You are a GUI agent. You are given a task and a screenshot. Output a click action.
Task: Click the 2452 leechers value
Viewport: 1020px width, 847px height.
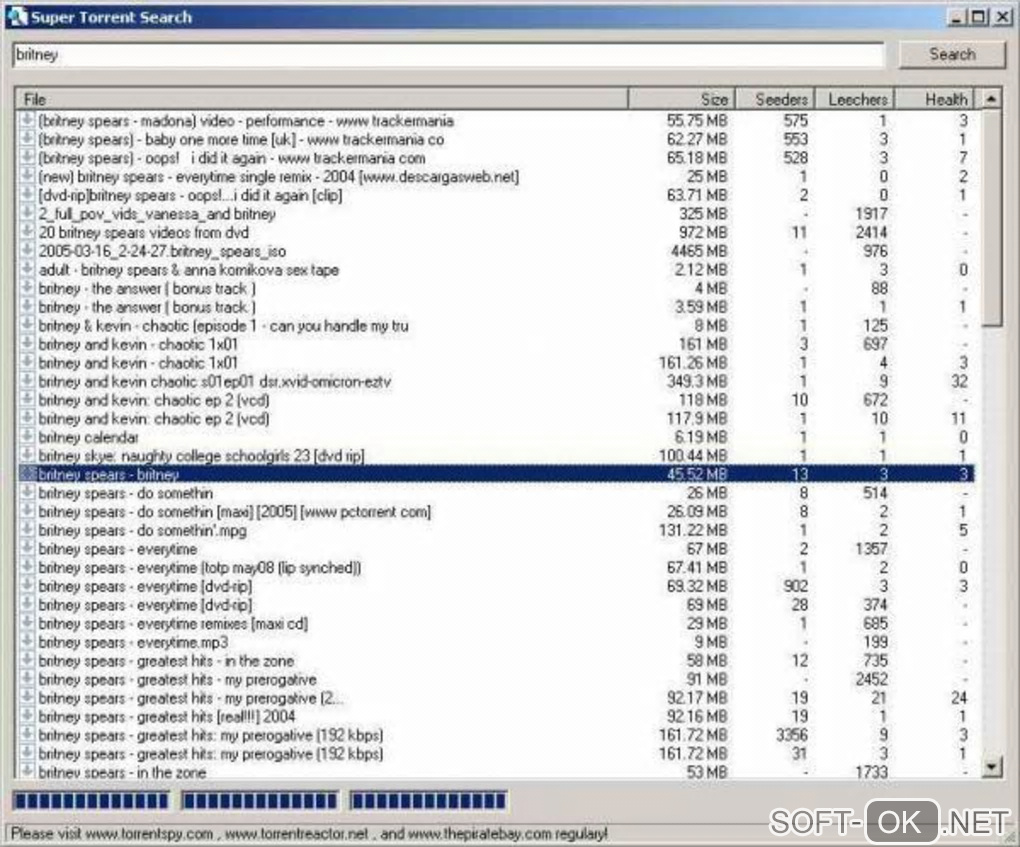click(x=872, y=679)
